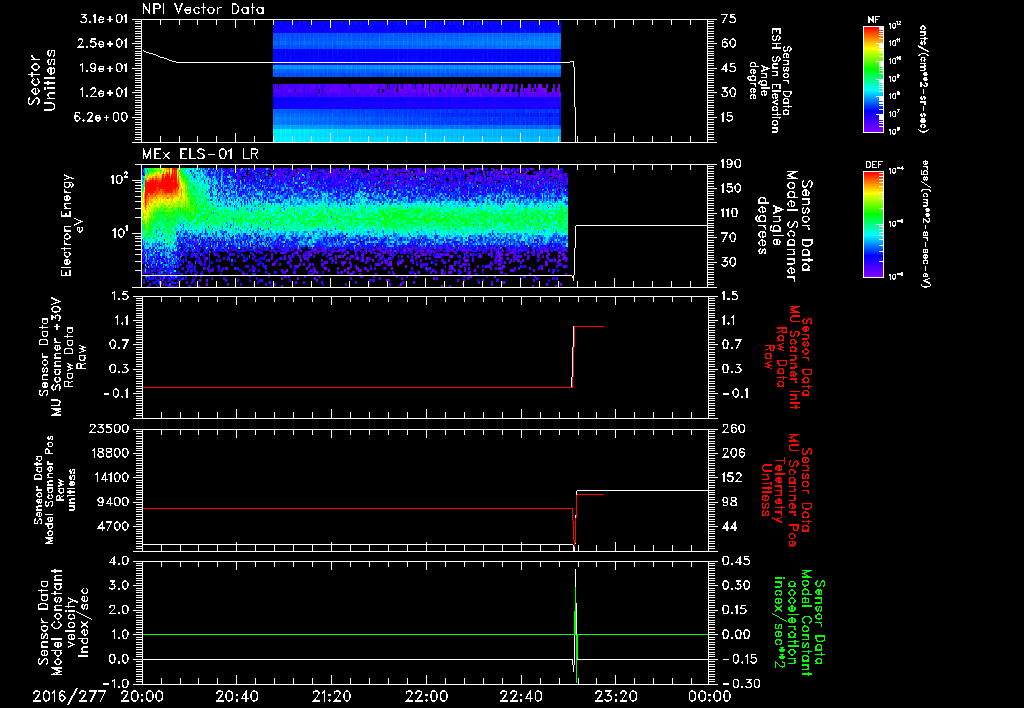Click the 22:00 time axis label
The height and width of the screenshot is (708, 1024).
pyautogui.click(x=426, y=696)
